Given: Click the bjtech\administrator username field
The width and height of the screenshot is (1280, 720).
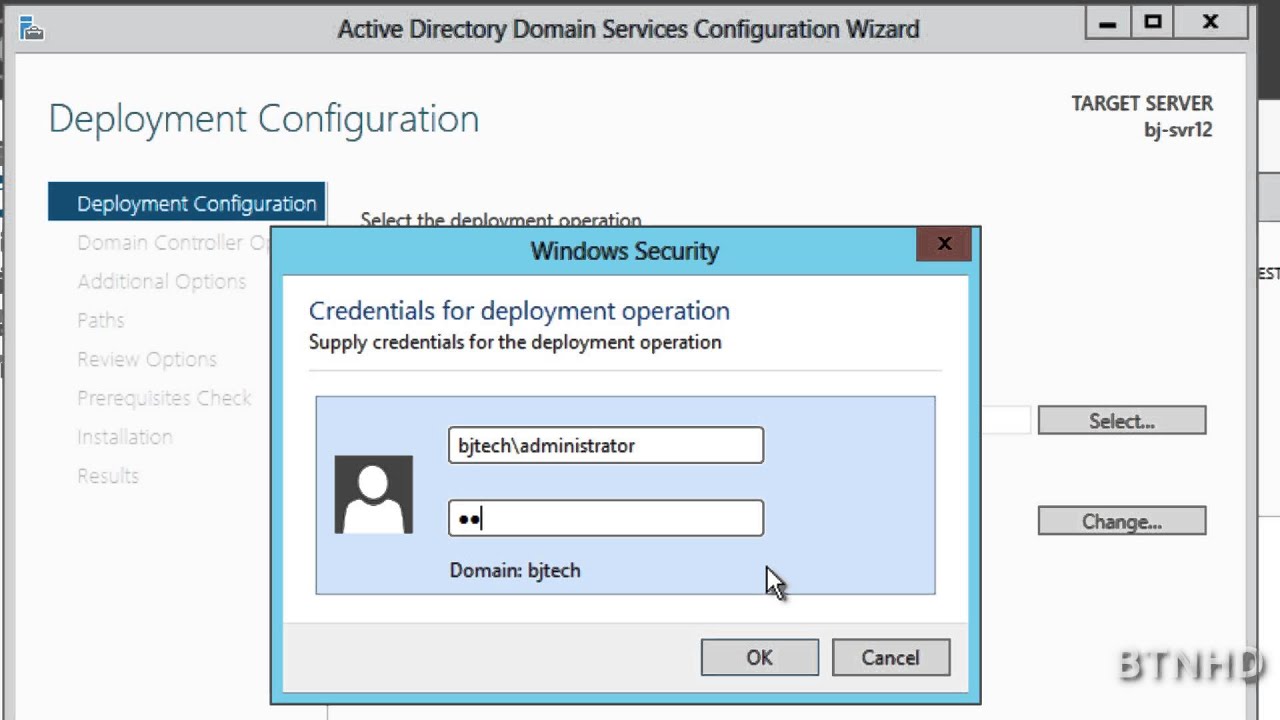Looking at the screenshot, I should pos(605,445).
